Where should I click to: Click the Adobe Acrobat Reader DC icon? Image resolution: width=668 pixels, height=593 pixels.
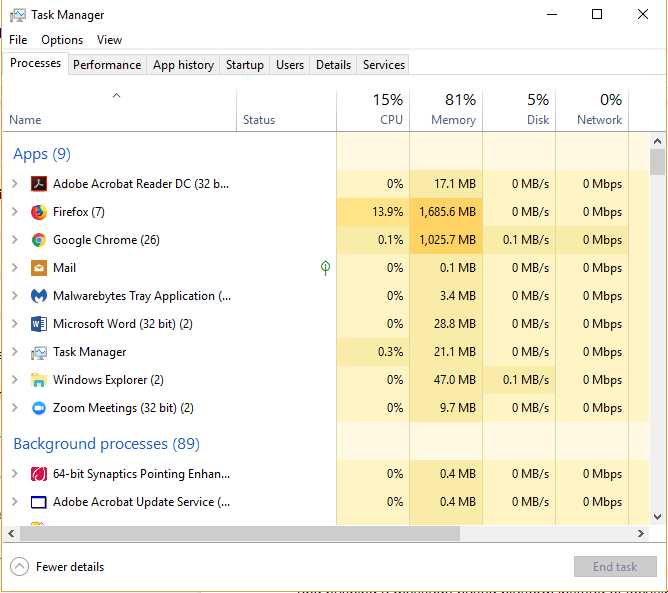39,184
